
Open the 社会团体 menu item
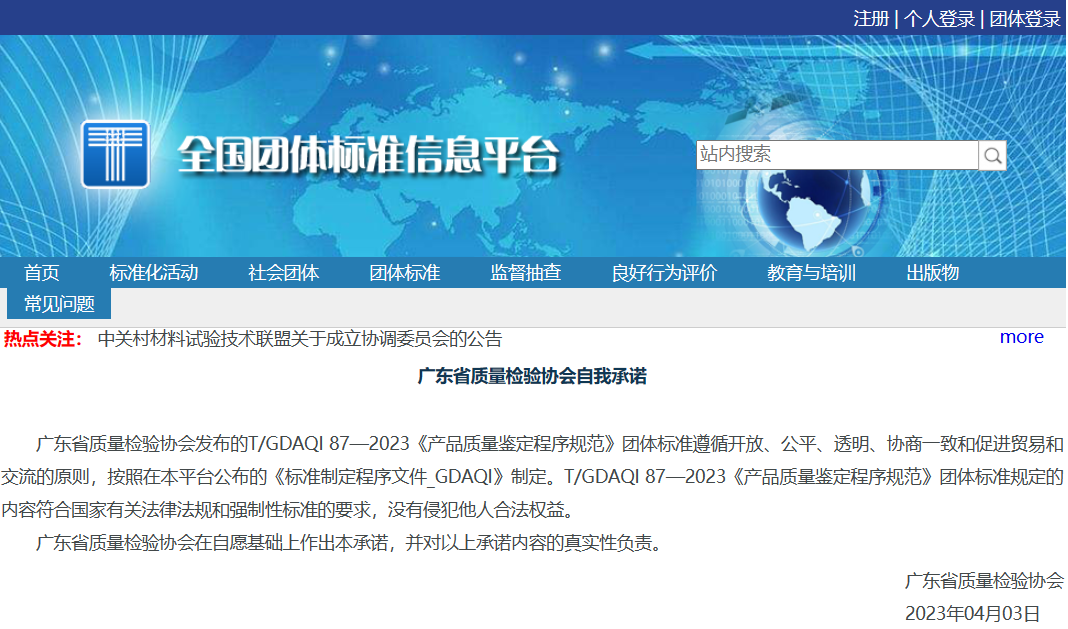coord(283,273)
